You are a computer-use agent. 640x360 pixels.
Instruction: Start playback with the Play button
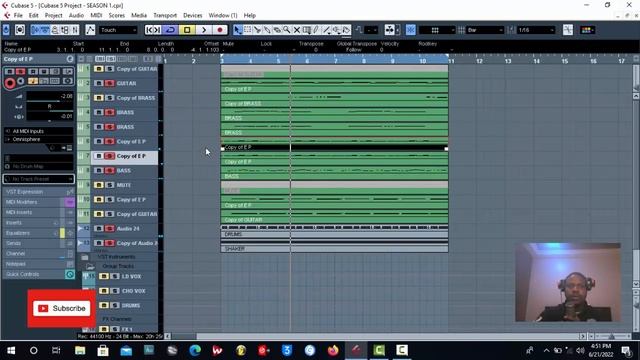point(204,30)
